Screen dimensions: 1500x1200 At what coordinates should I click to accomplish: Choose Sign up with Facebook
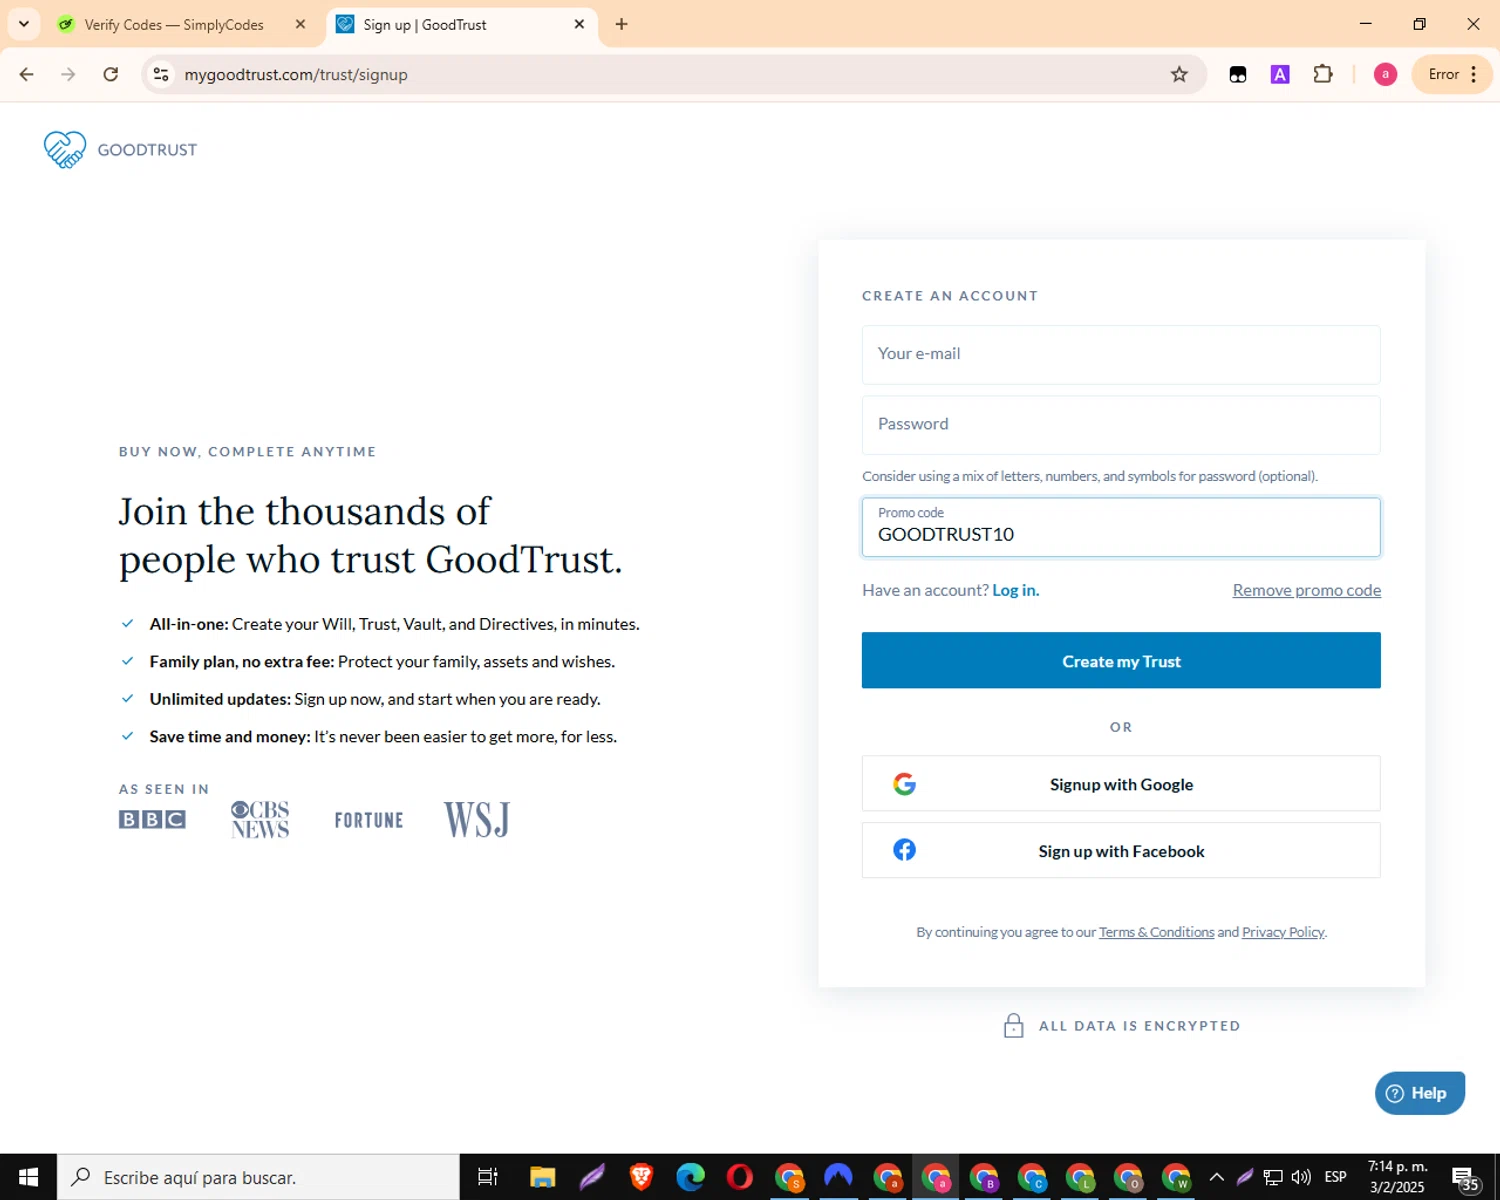[1121, 850]
